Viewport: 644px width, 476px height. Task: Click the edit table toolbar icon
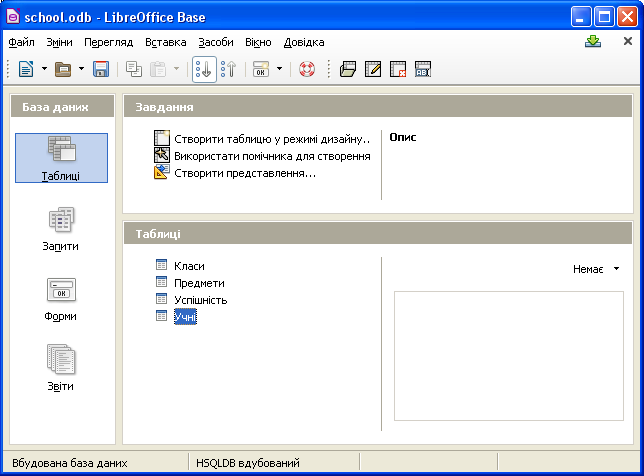click(373, 69)
